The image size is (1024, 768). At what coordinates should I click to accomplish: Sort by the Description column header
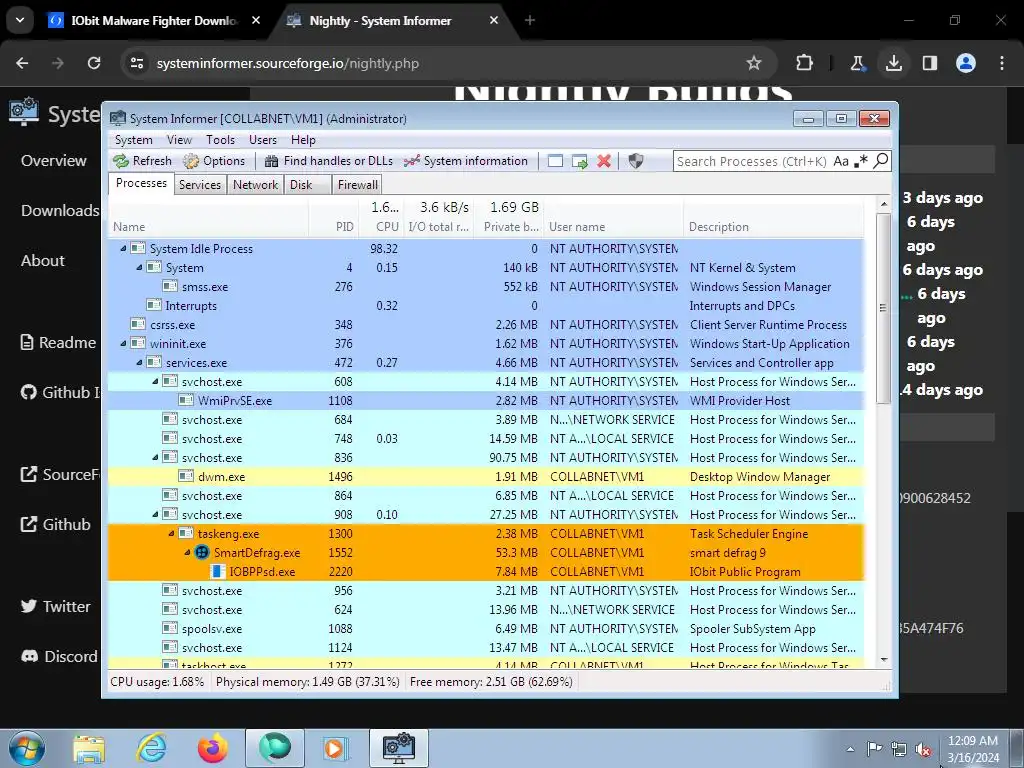pos(774,217)
